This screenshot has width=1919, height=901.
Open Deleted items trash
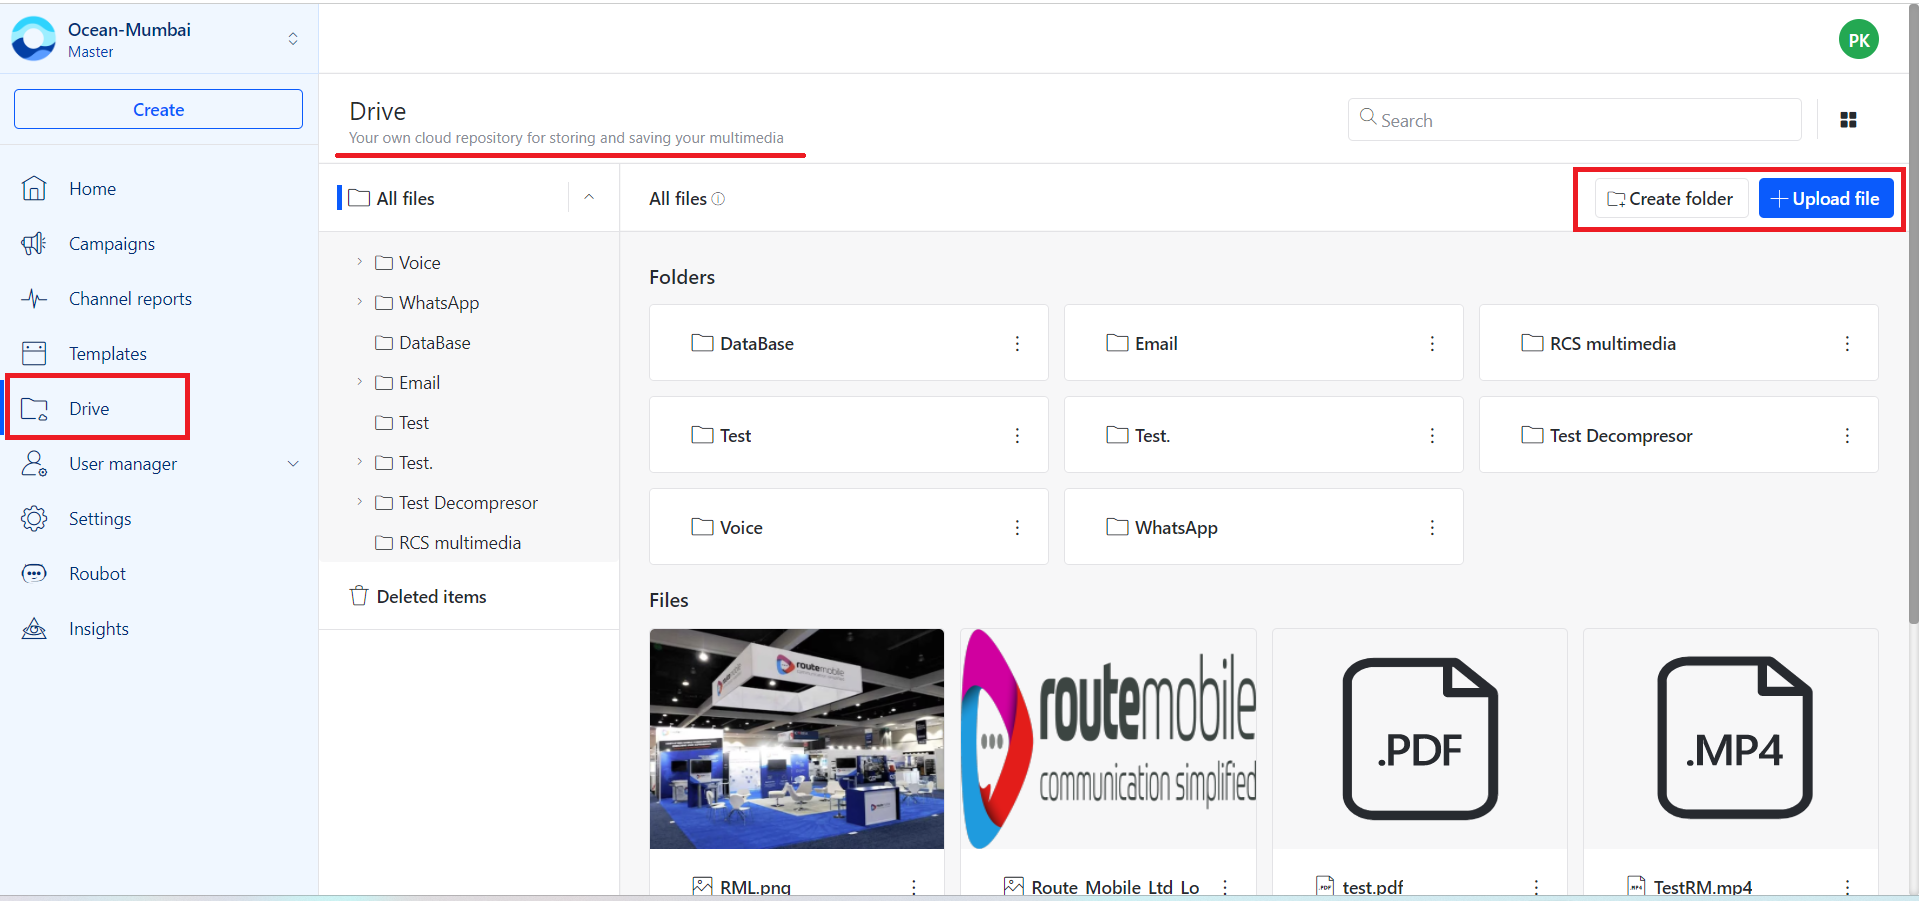(x=418, y=597)
